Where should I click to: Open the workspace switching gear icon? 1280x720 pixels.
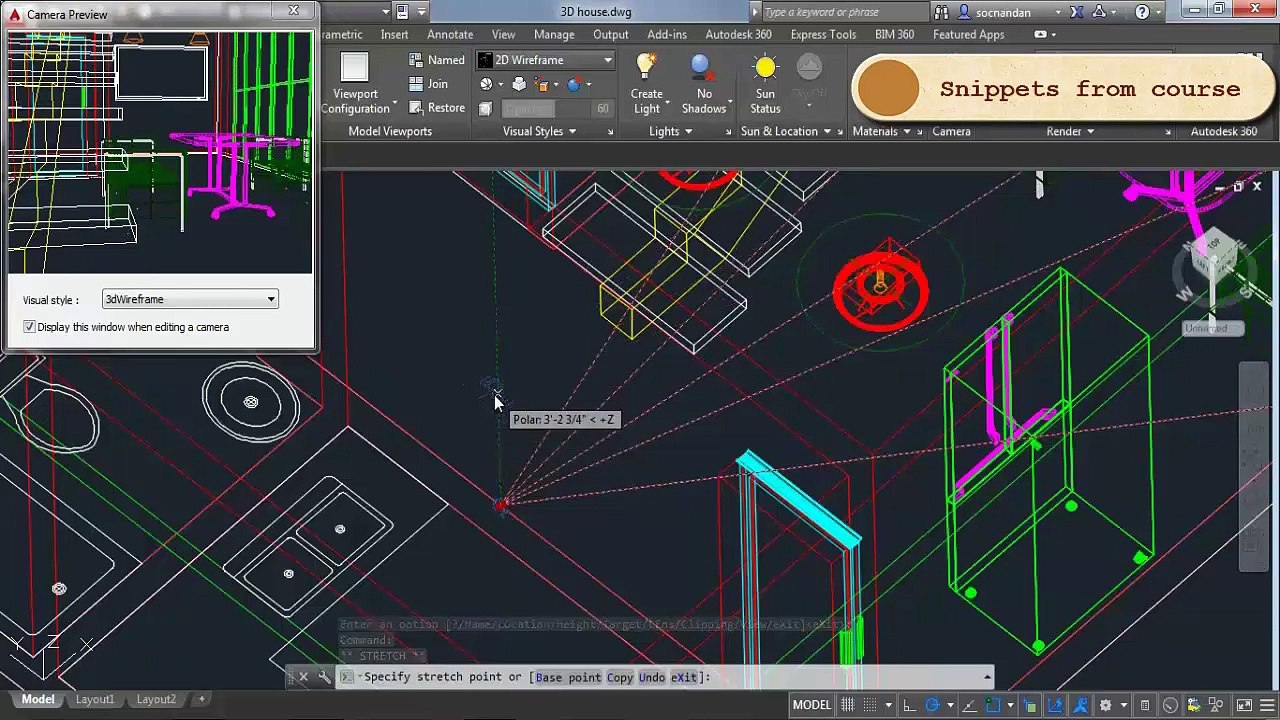[x=1106, y=705]
